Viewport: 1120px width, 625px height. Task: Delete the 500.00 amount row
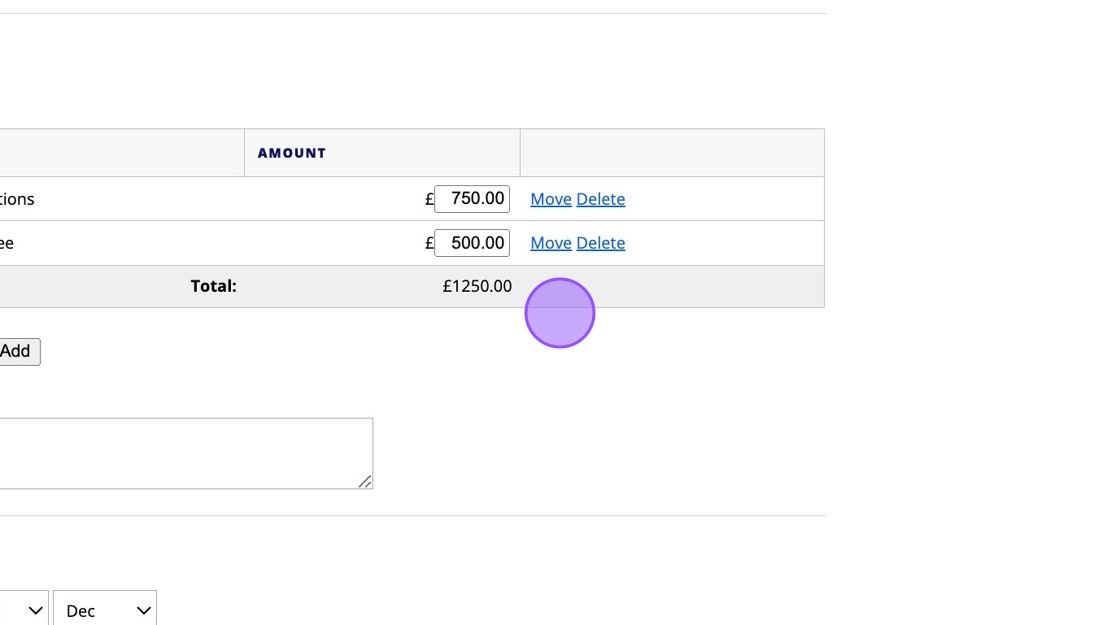[x=600, y=243]
